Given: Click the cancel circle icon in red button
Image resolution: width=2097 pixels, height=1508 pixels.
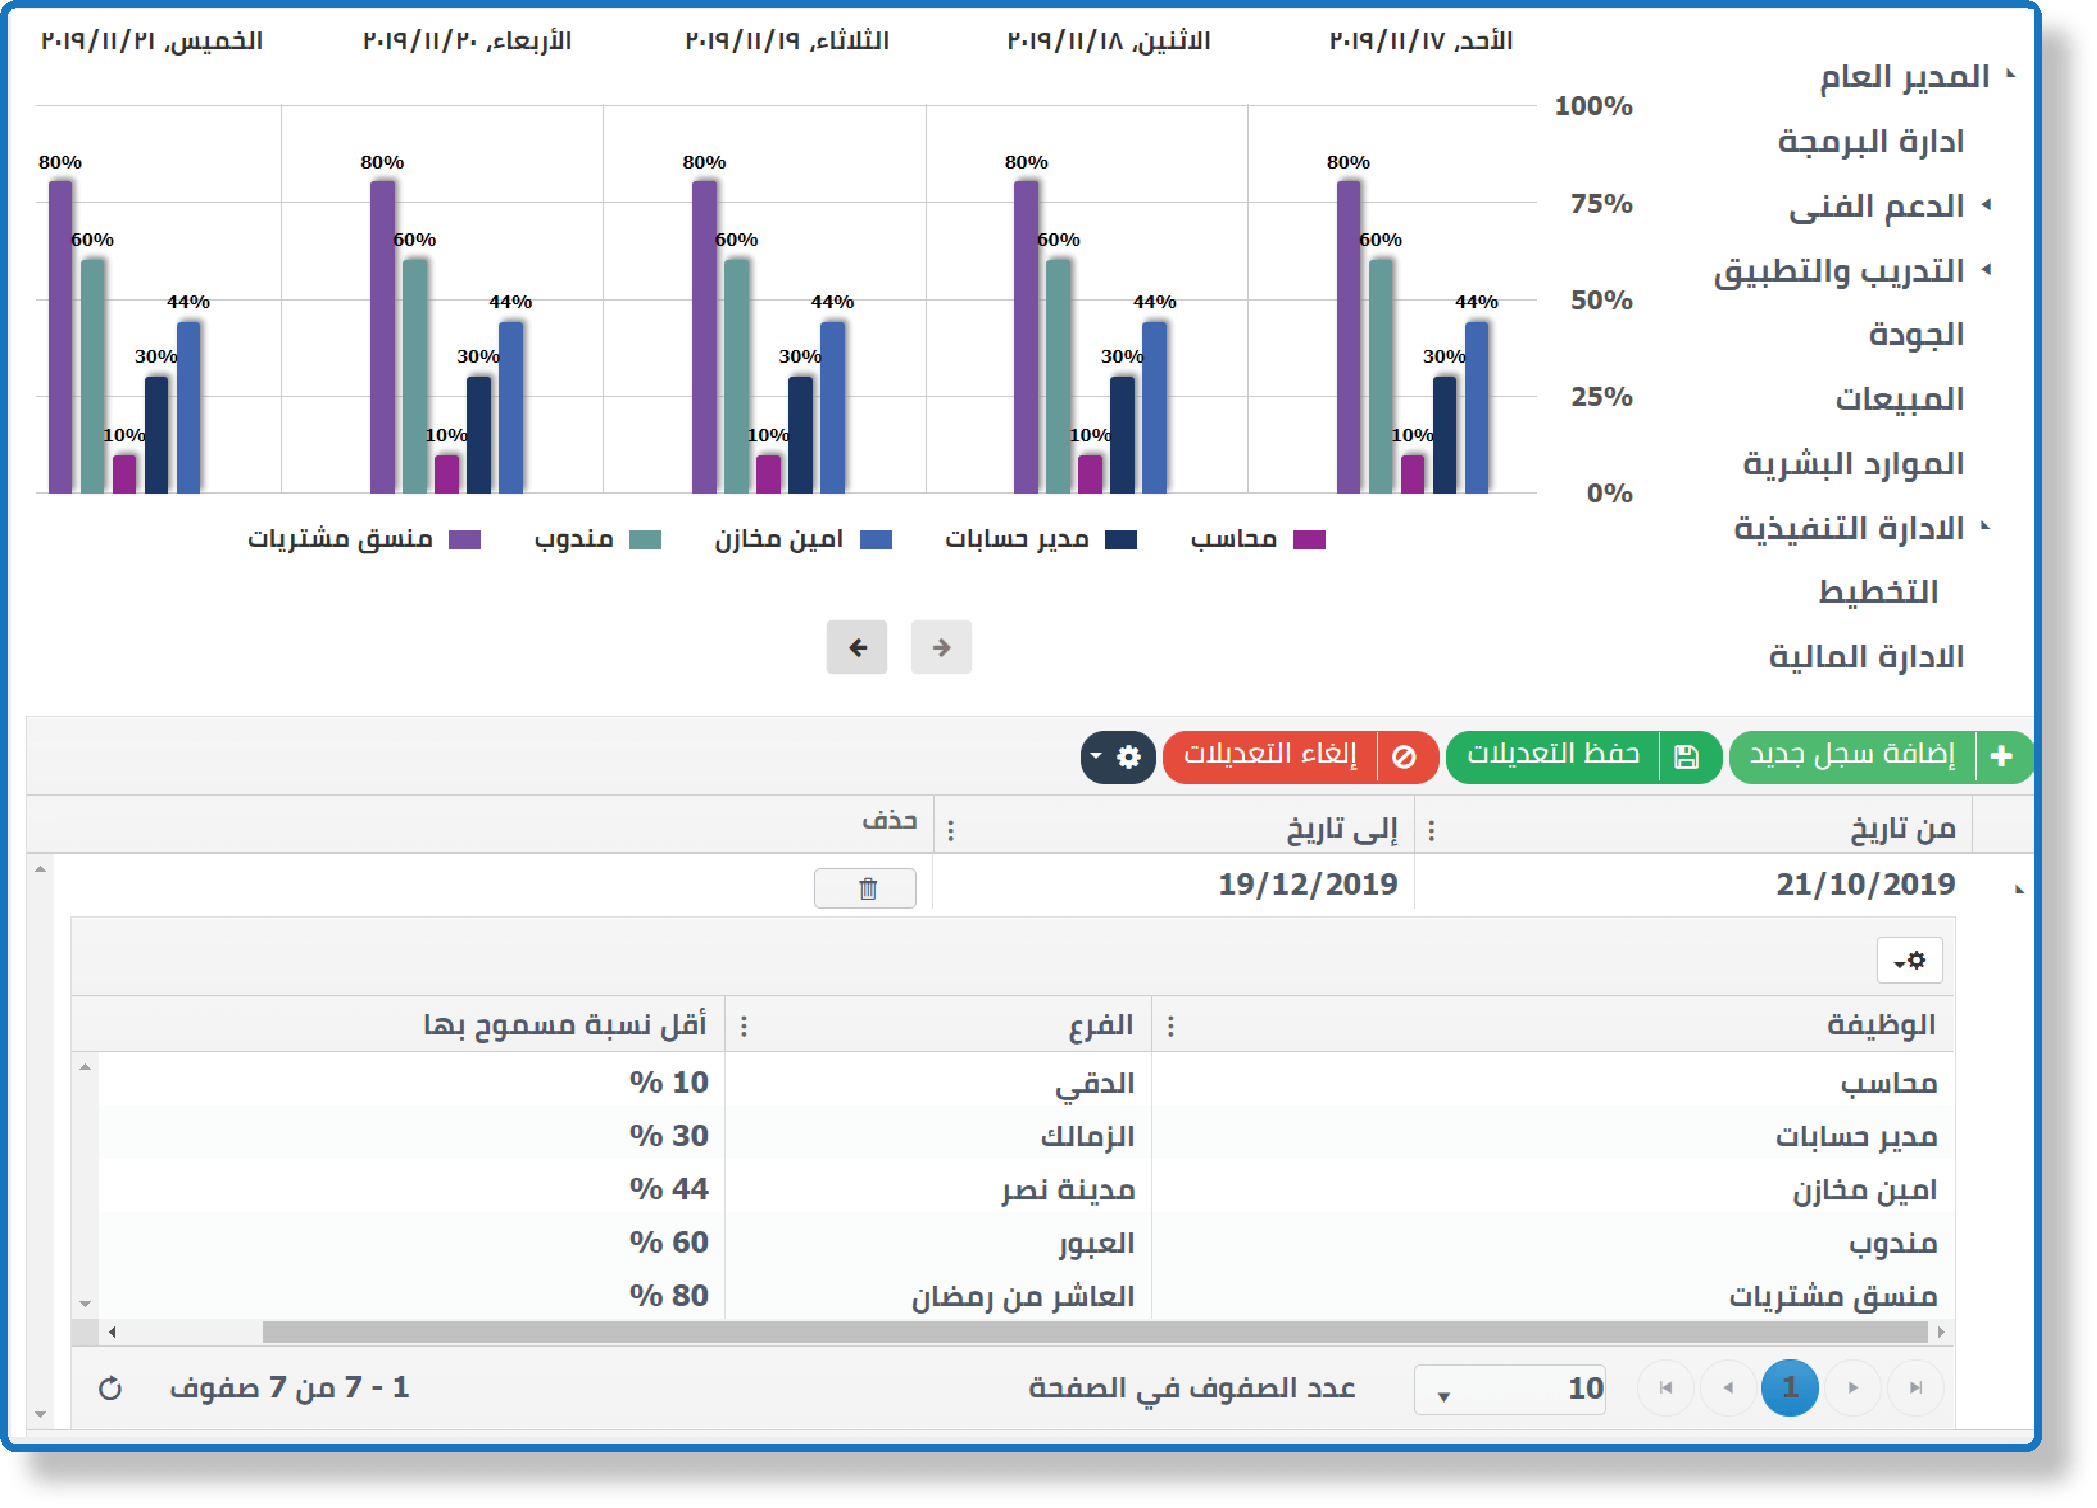Looking at the screenshot, I should pyautogui.click(x=1405, y=757).
